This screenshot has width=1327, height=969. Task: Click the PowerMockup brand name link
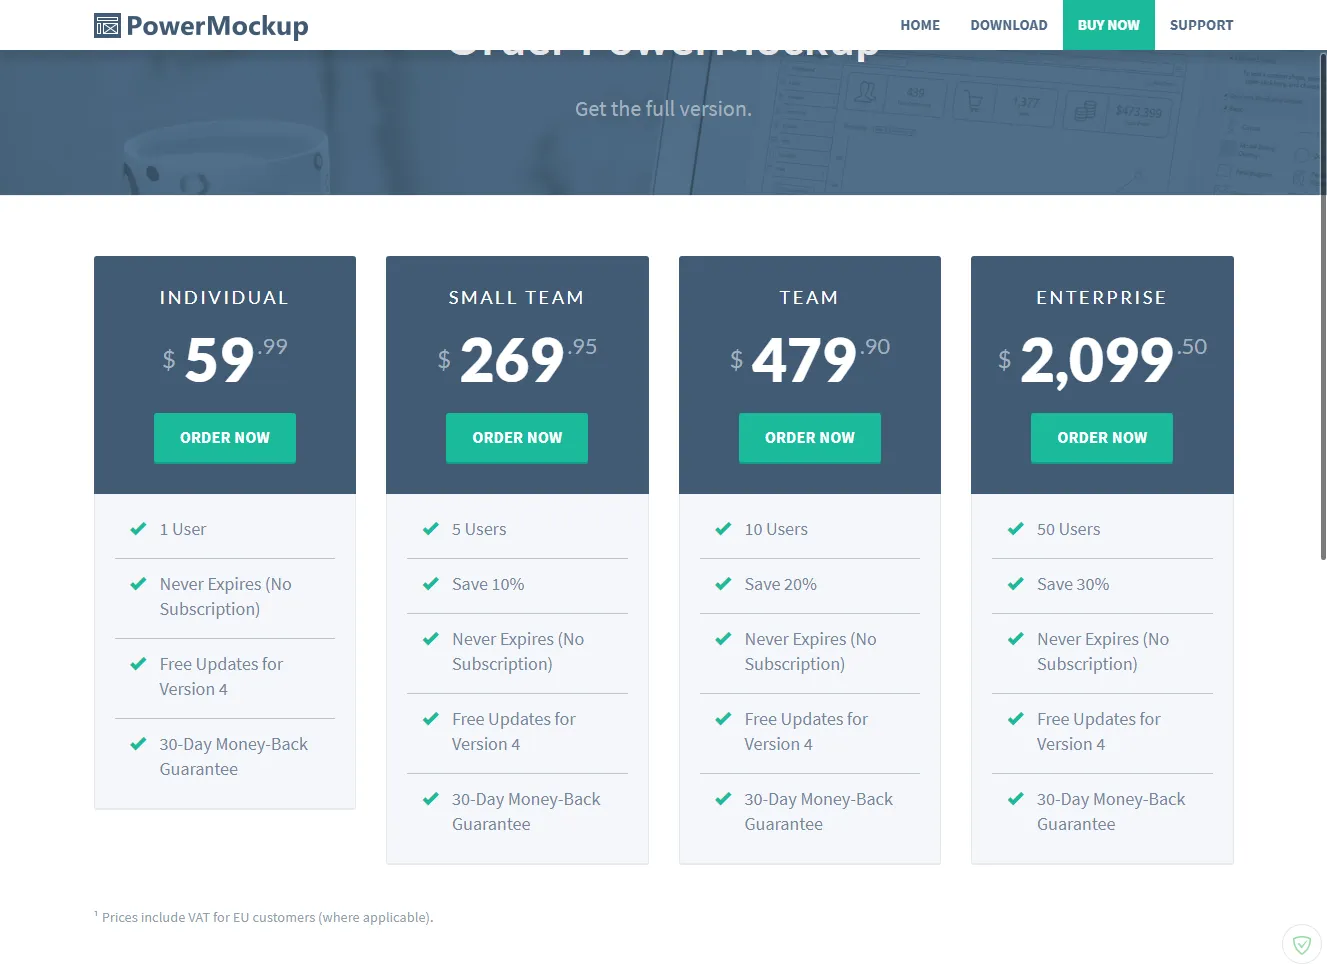pyautogui.click(x=217, y=26)
